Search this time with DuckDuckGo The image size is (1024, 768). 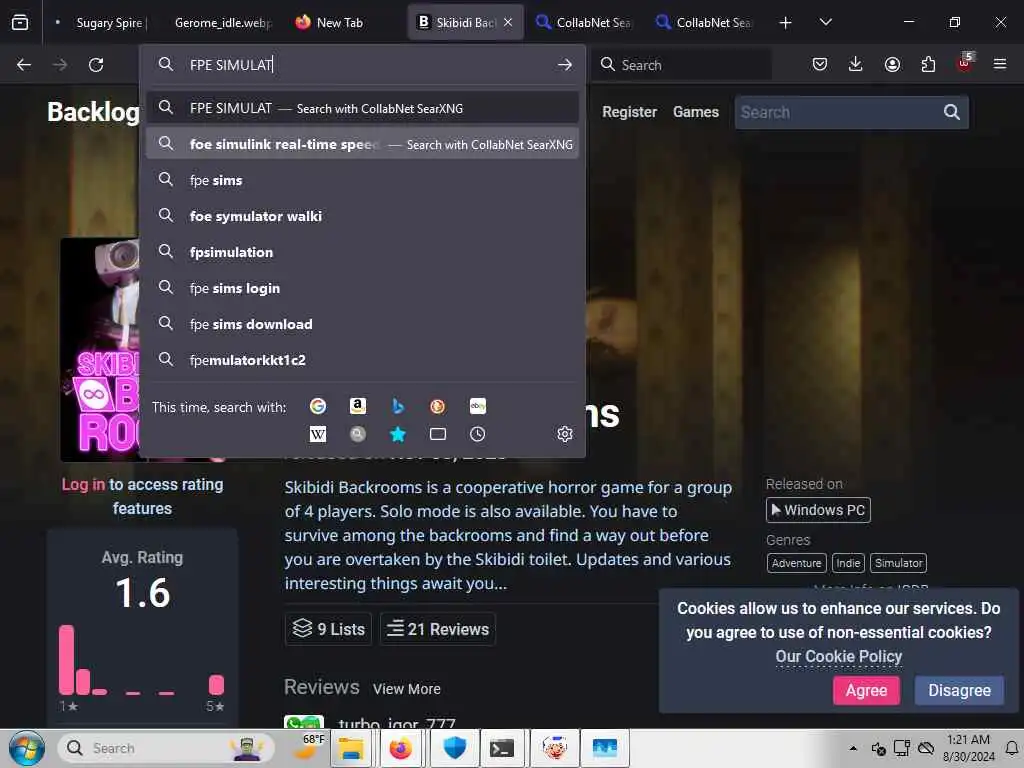pyautogui.click(x=438, y=406)
